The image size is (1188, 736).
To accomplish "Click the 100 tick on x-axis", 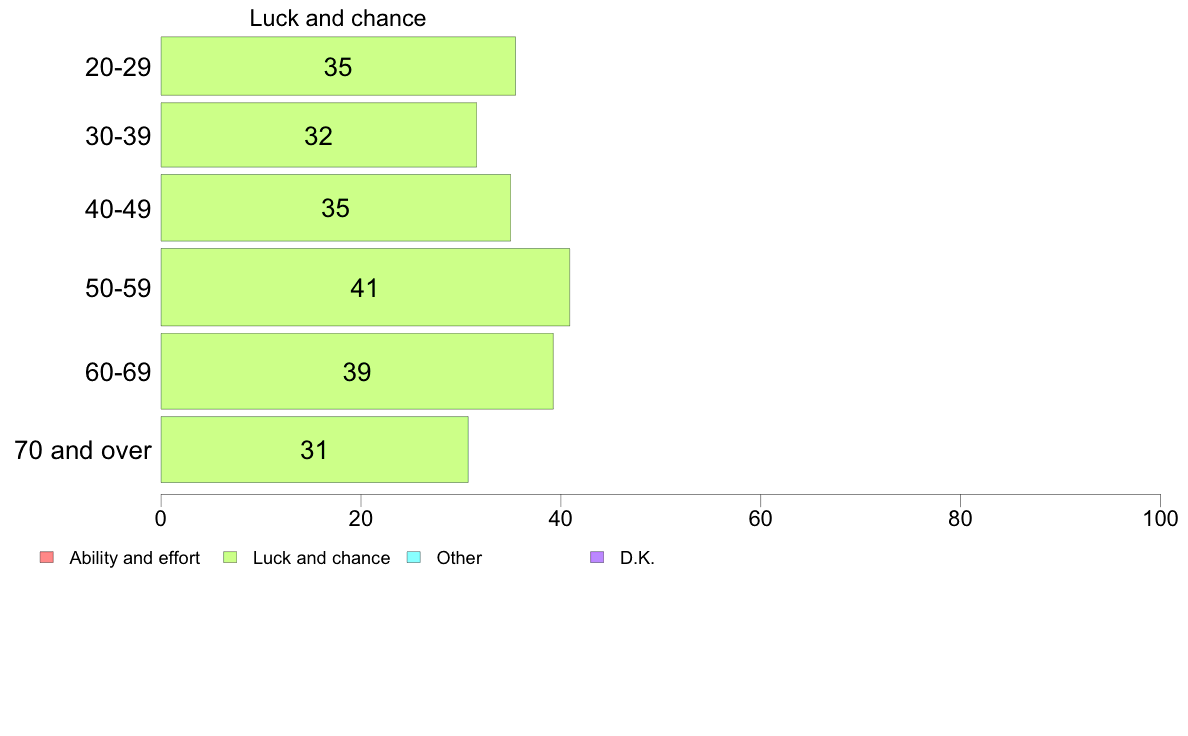I will pos(1160,518).
